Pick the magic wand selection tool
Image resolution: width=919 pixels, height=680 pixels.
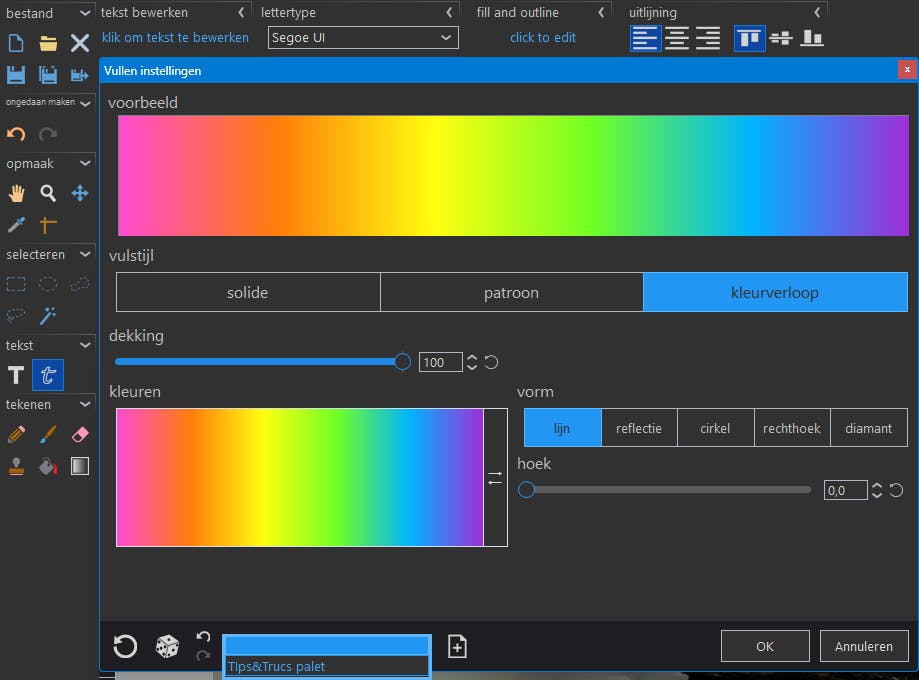(48, 316)
